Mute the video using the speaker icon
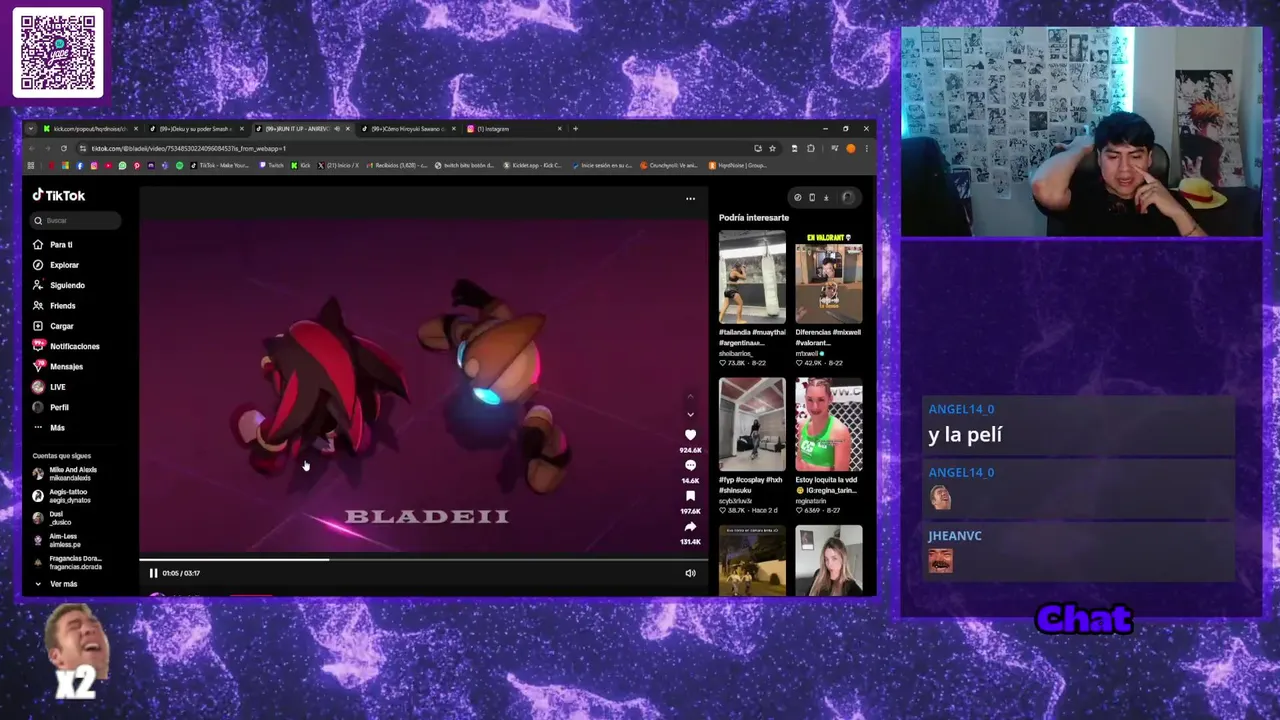 click(690, 573)
